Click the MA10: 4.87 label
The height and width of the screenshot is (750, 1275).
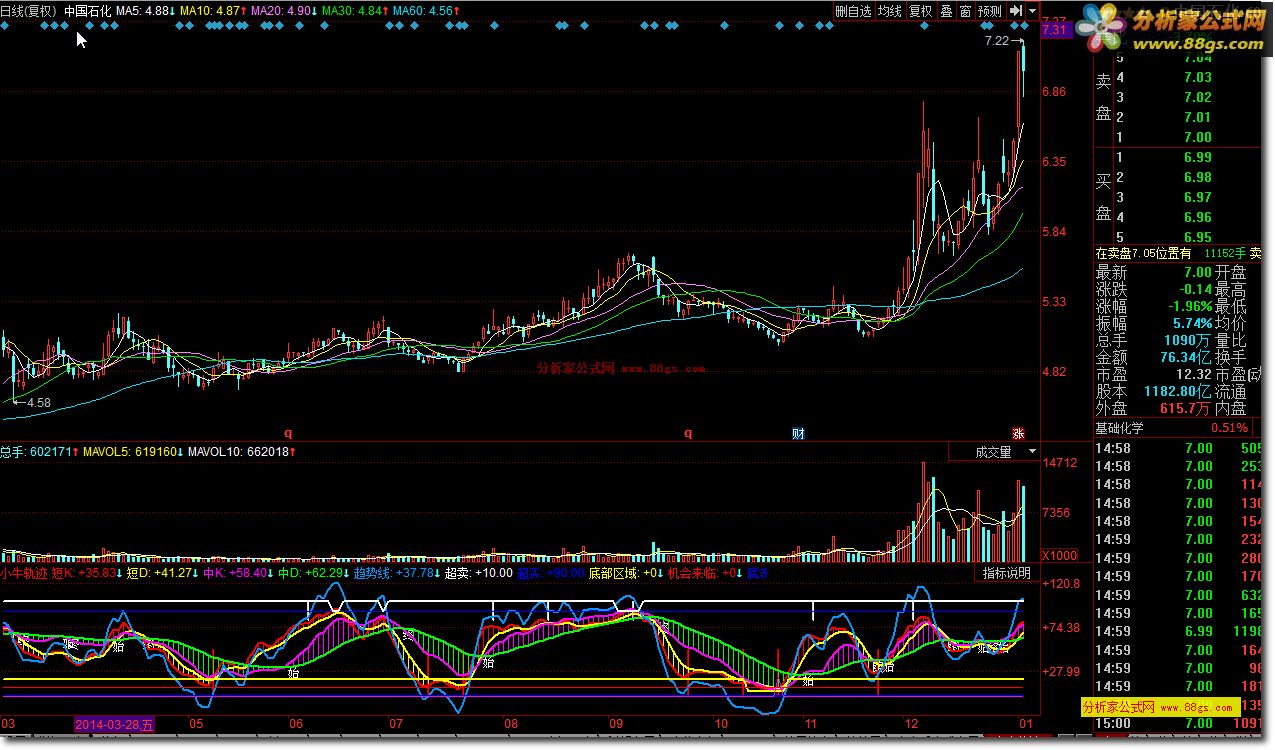212,11
